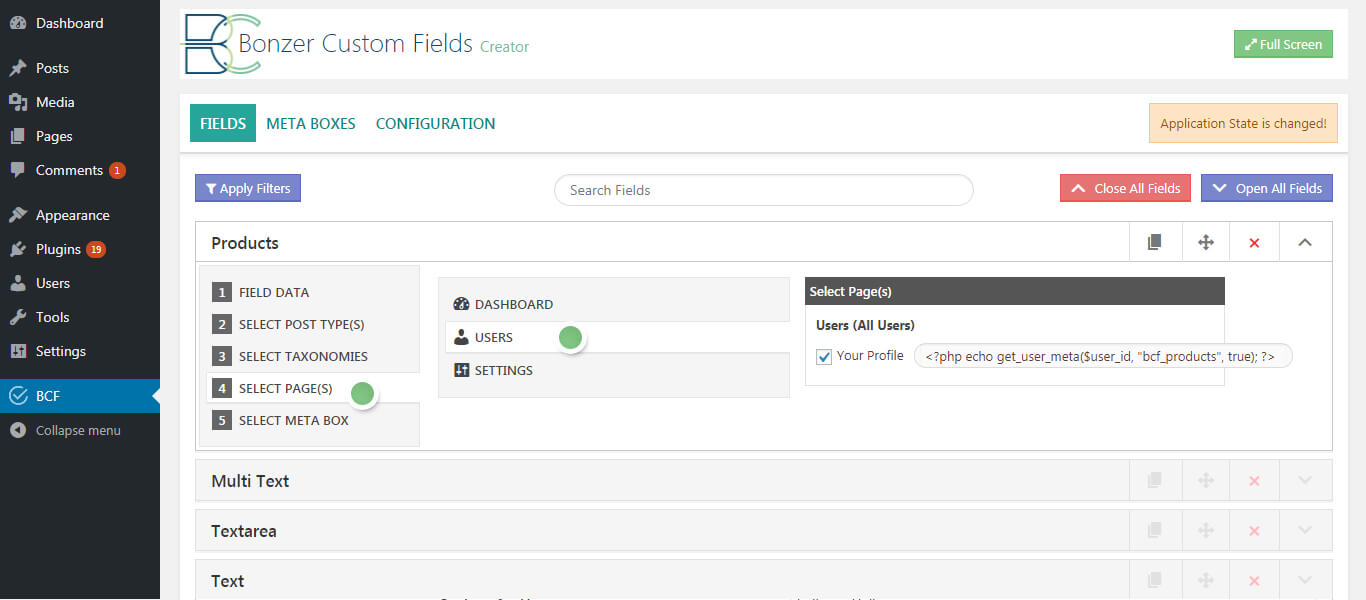This screenshot has height=600, width=1366.
Task: Delete the Text field
Action: tap(1255, 580)
